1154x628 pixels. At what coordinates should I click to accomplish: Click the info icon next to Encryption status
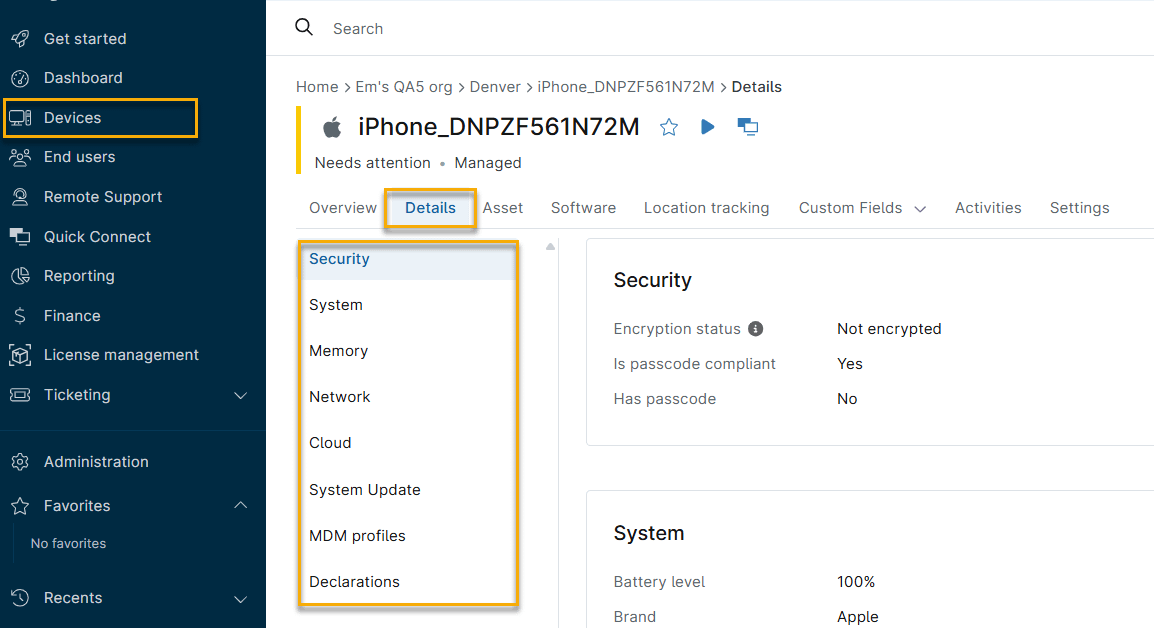[x=756, y=328]
